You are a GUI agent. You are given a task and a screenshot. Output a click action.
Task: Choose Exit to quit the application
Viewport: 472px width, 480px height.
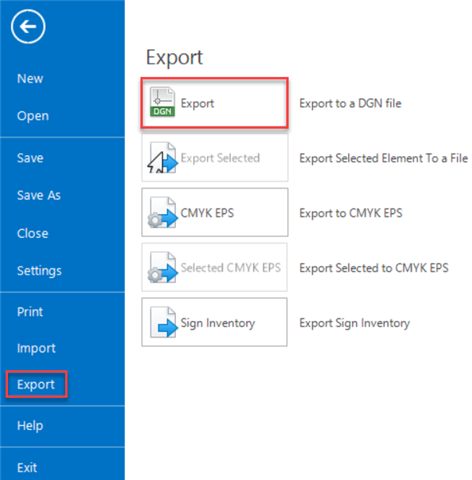pos(27,468)
